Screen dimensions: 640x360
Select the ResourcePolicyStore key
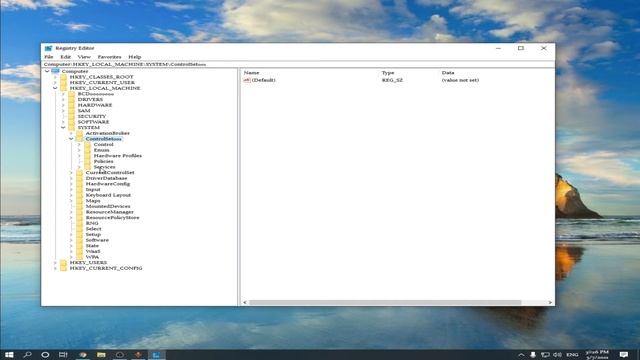[x=112, y=218]
